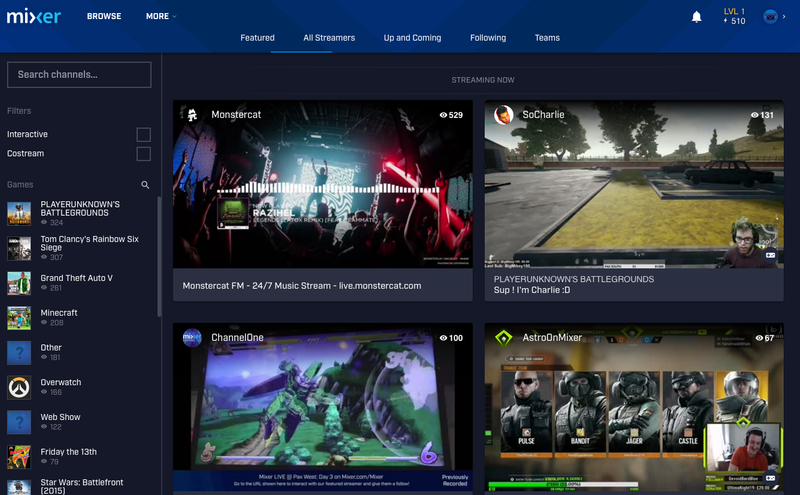800x495 pixels.
Task: Switch to the Featured tab
Action: pyautogui.click(x=257, y=38)
